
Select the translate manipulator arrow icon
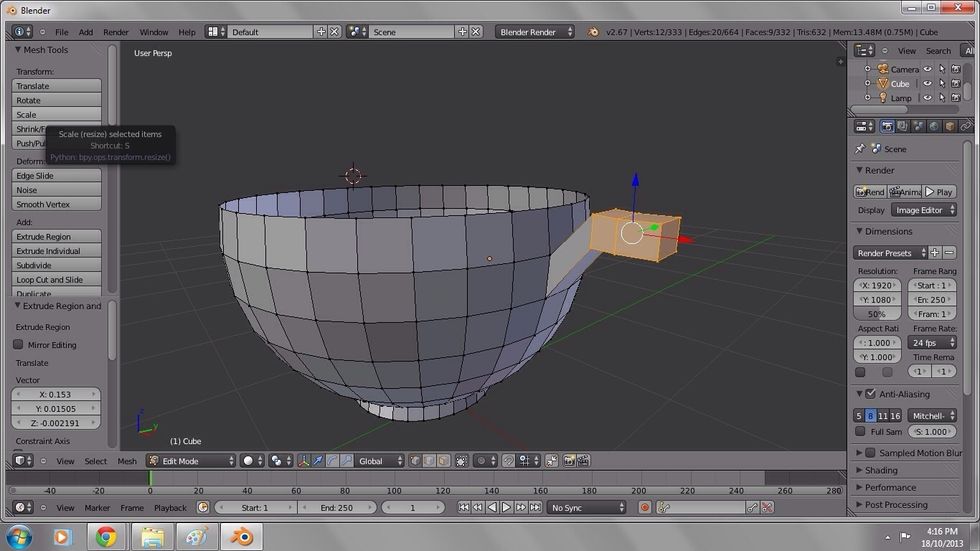(318, 461)
